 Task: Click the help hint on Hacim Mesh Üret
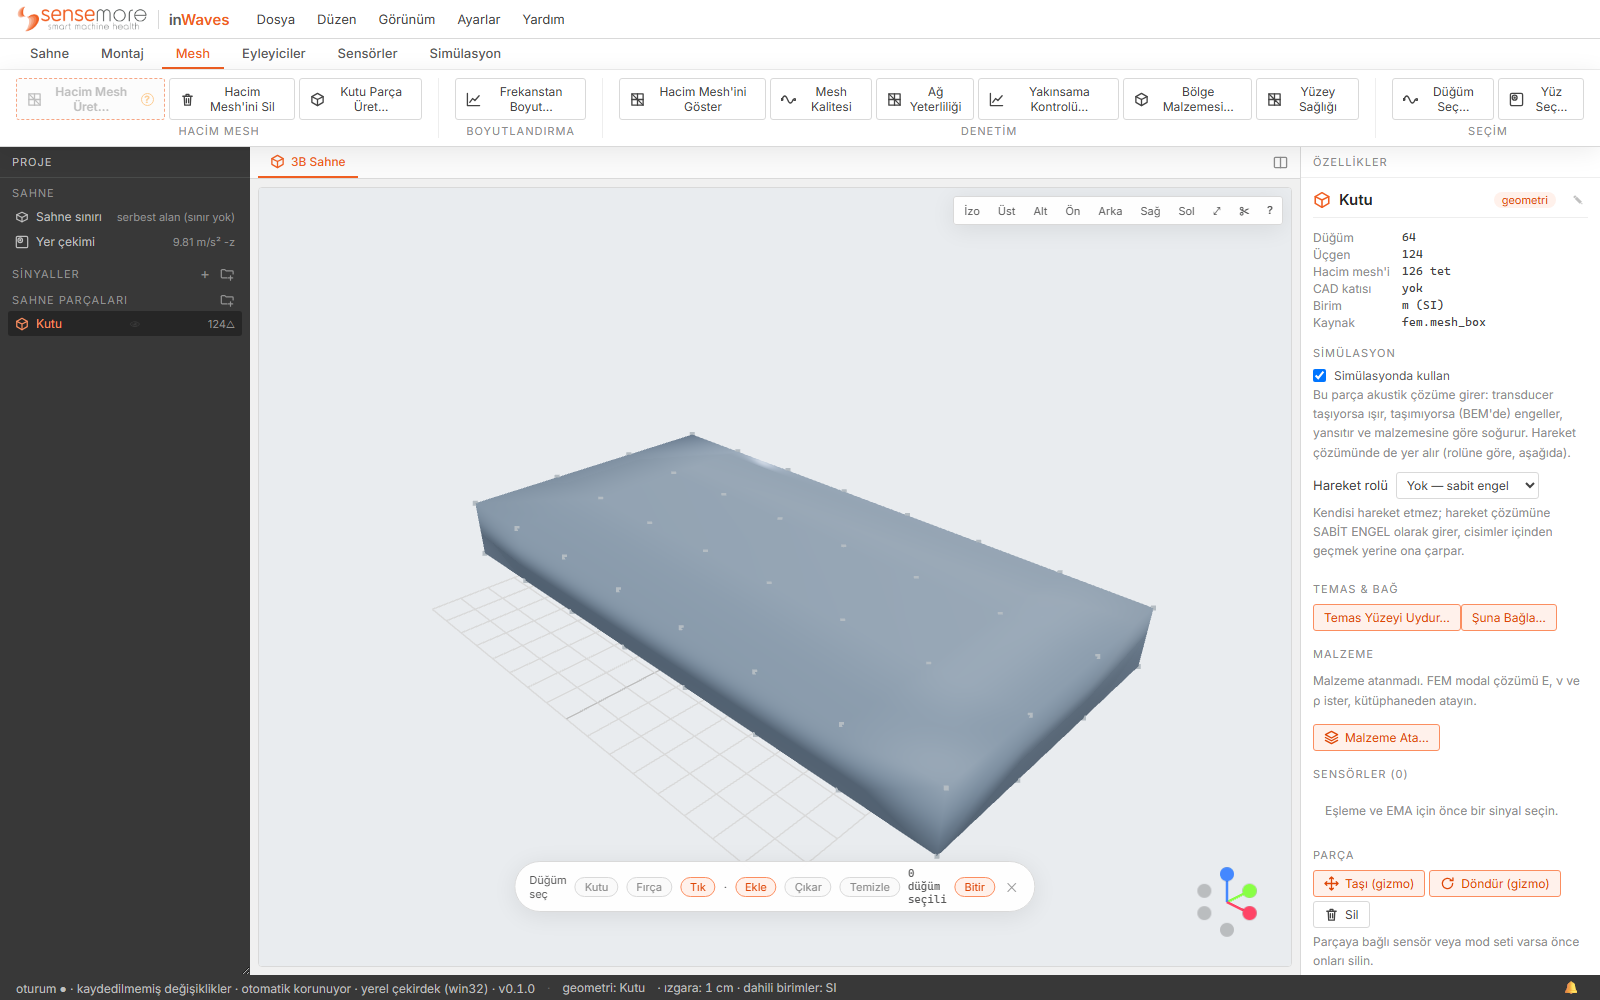pyautogui.click(x=147, y=99)
